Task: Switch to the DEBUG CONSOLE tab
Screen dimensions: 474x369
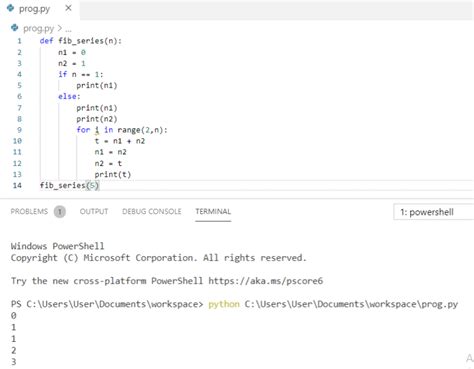Action: point(152,211)
